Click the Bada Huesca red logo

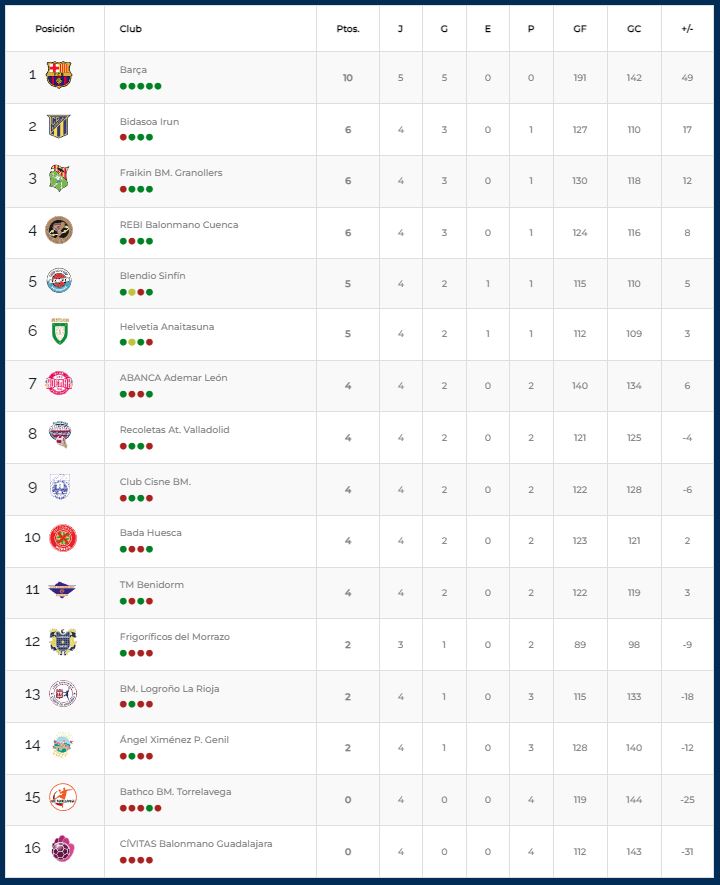click(62, 538)
